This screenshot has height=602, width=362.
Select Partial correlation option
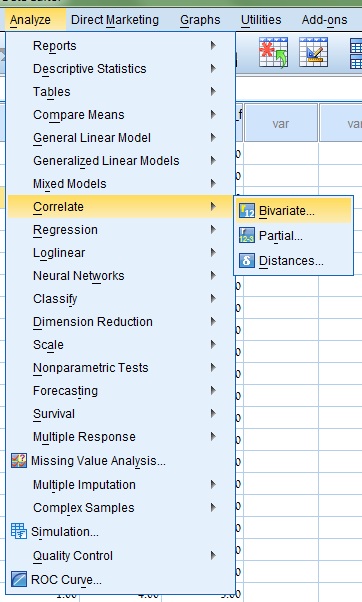(293, 235)
